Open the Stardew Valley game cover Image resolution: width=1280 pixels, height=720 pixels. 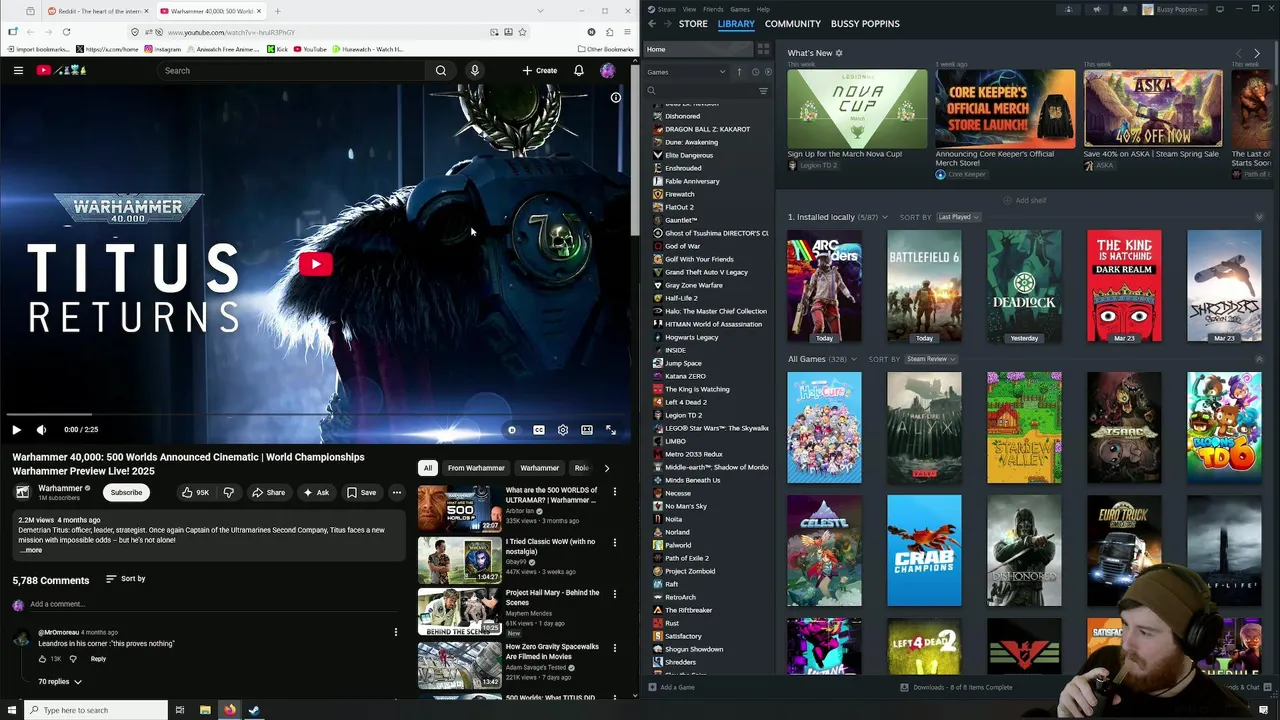click(1024, 428)
